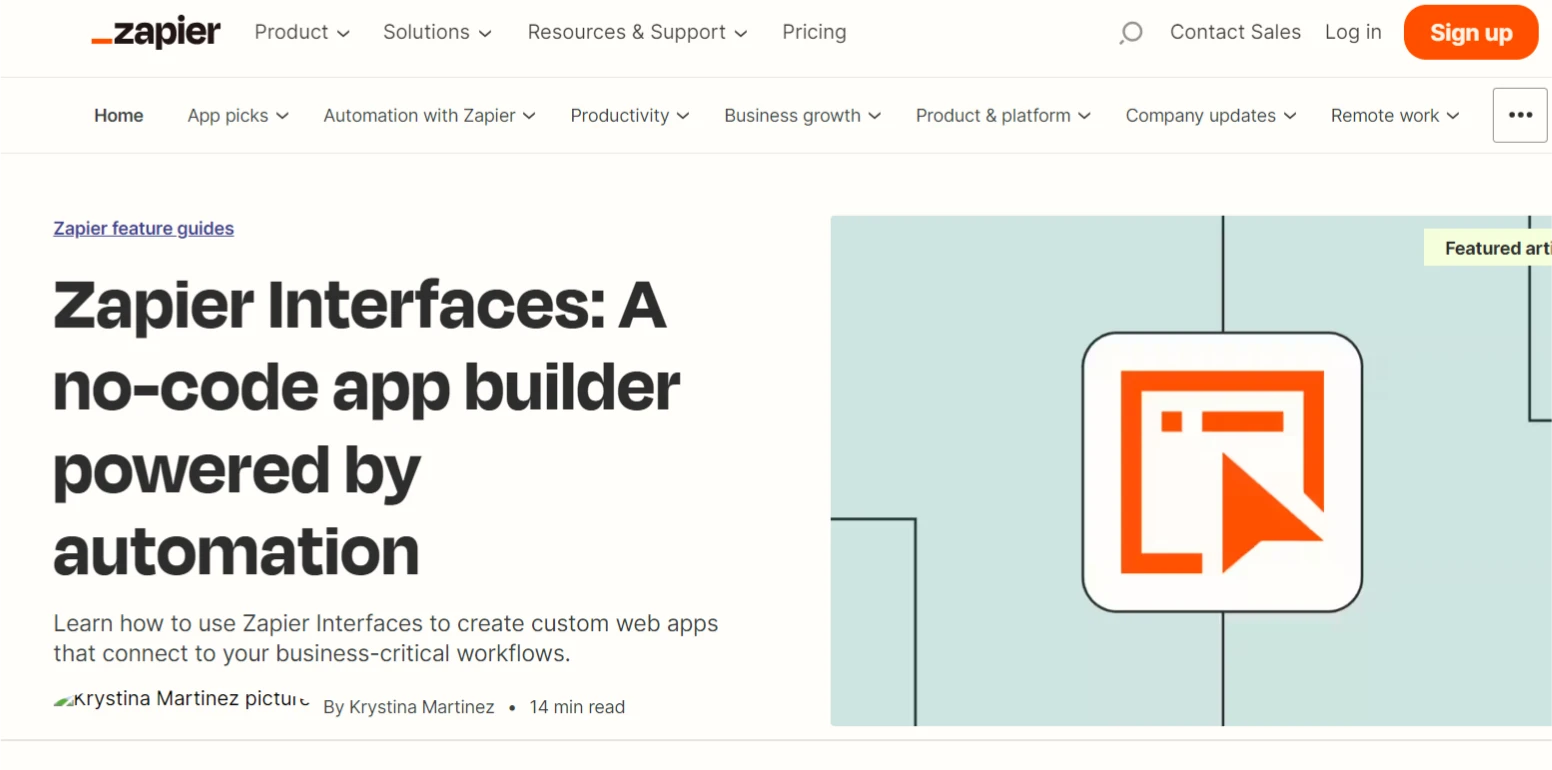The width and height of the screenshot is (1552, 770).
Task: Click the orange Sign up button
Action: 1471,33
